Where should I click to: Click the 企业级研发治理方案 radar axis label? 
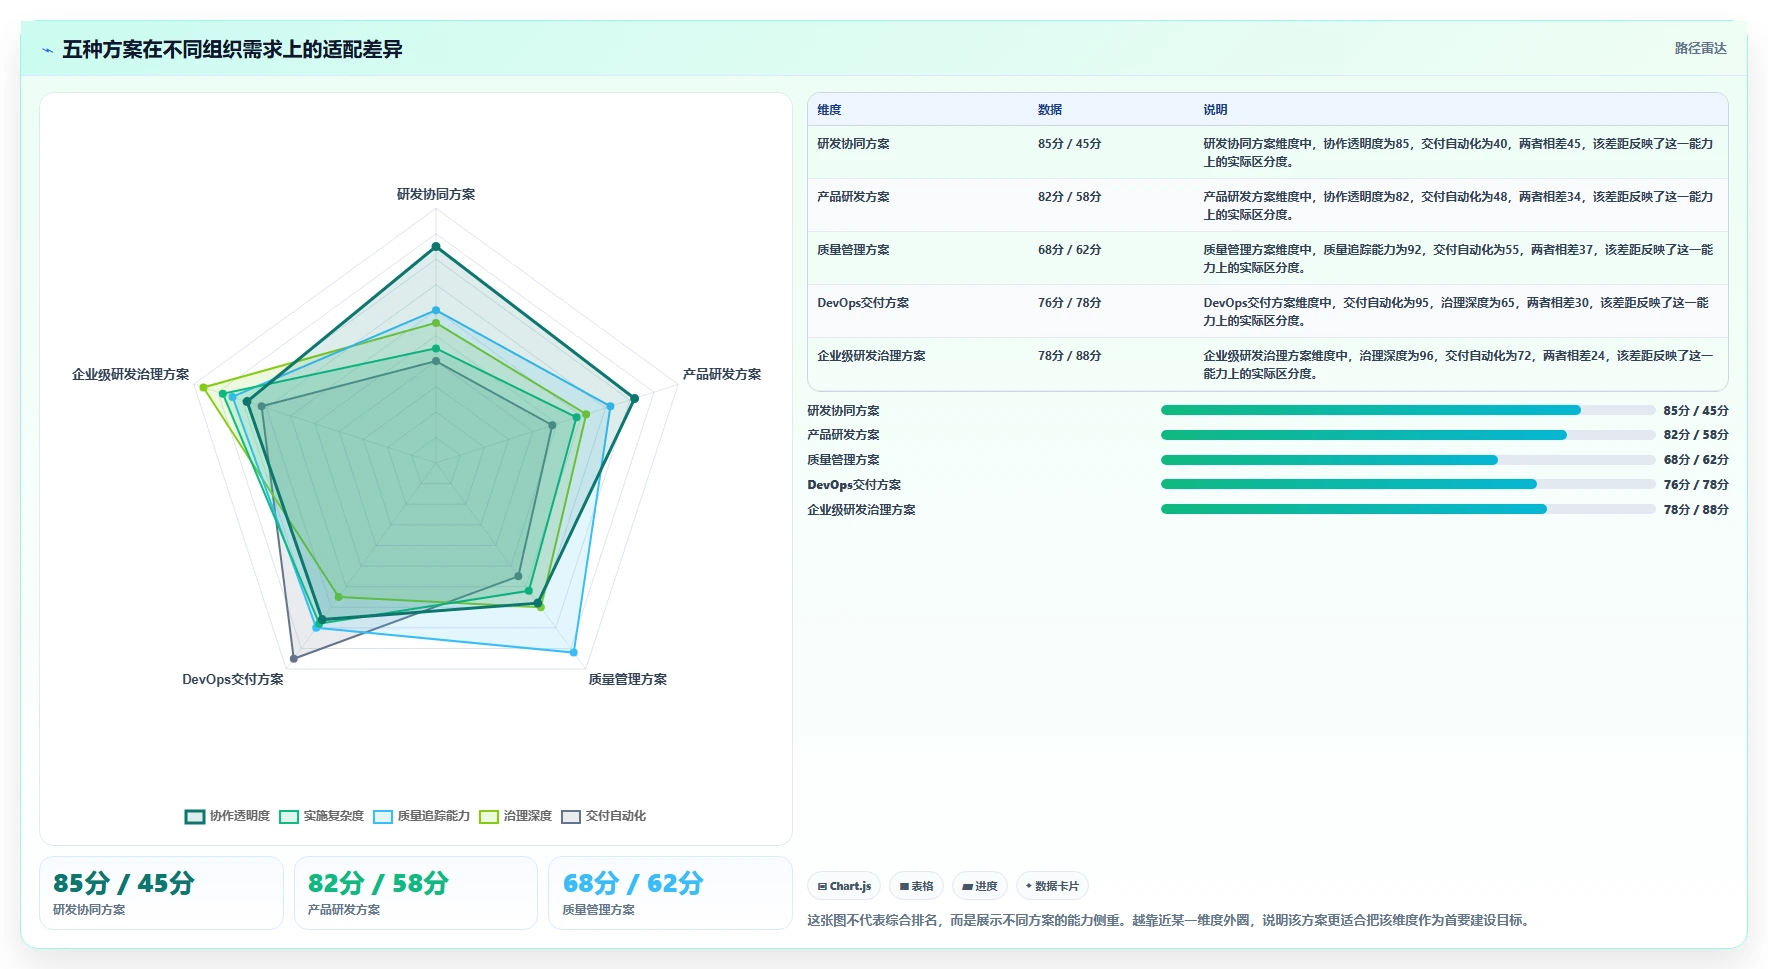click(130, 374)
